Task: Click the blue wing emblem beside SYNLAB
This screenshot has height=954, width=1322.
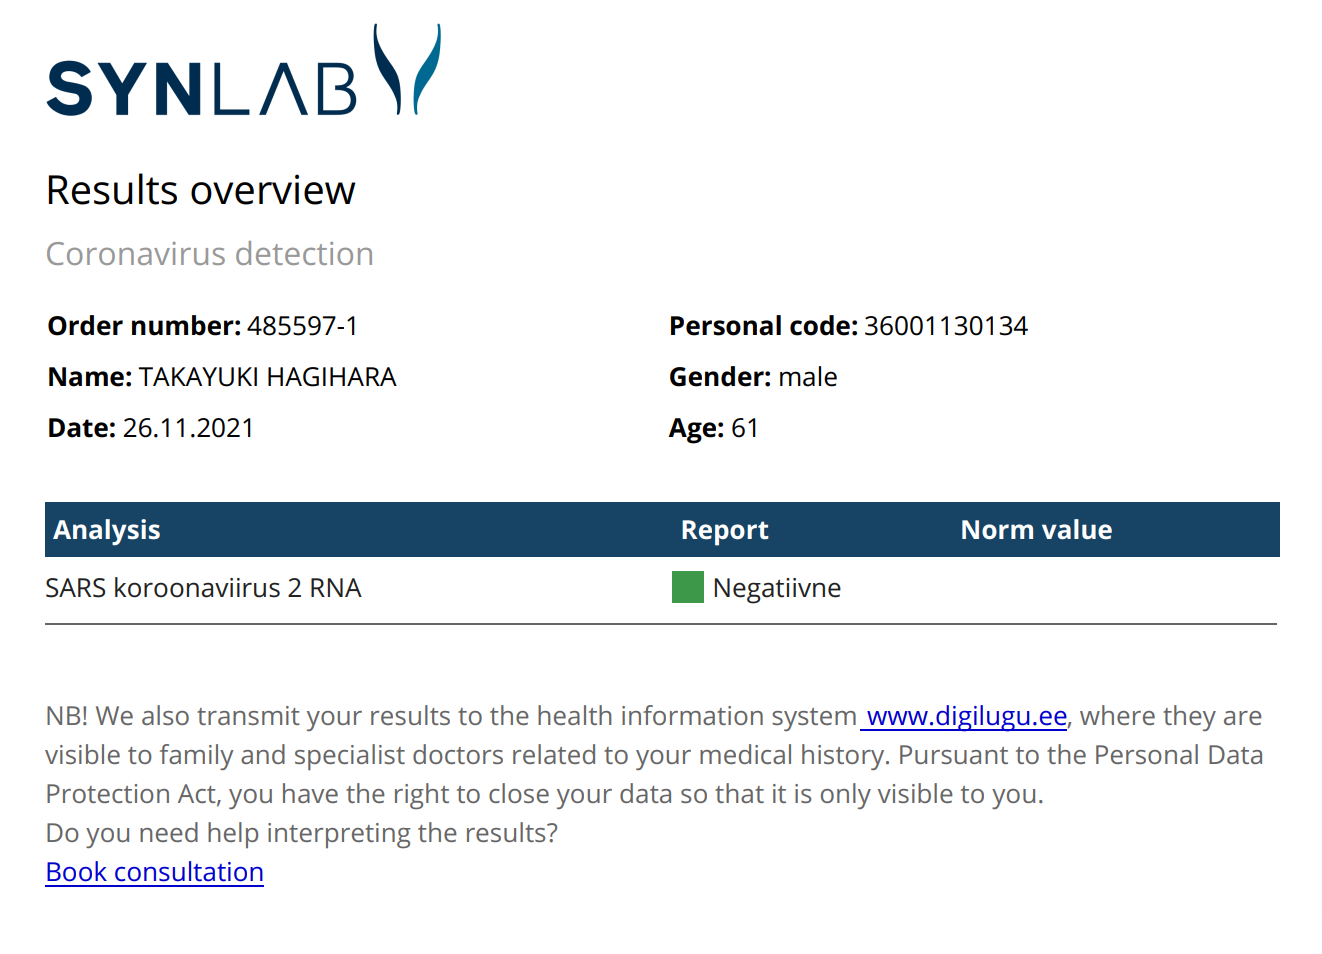Action: 407,69
